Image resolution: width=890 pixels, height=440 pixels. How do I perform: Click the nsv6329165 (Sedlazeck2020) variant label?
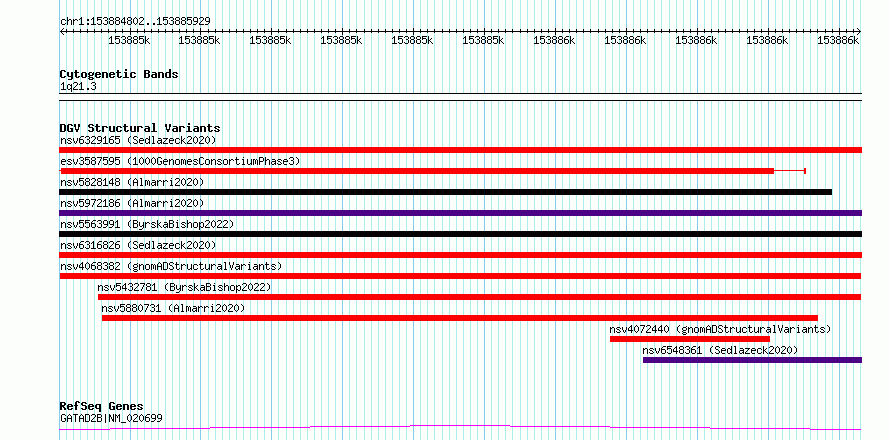[138, 140]
